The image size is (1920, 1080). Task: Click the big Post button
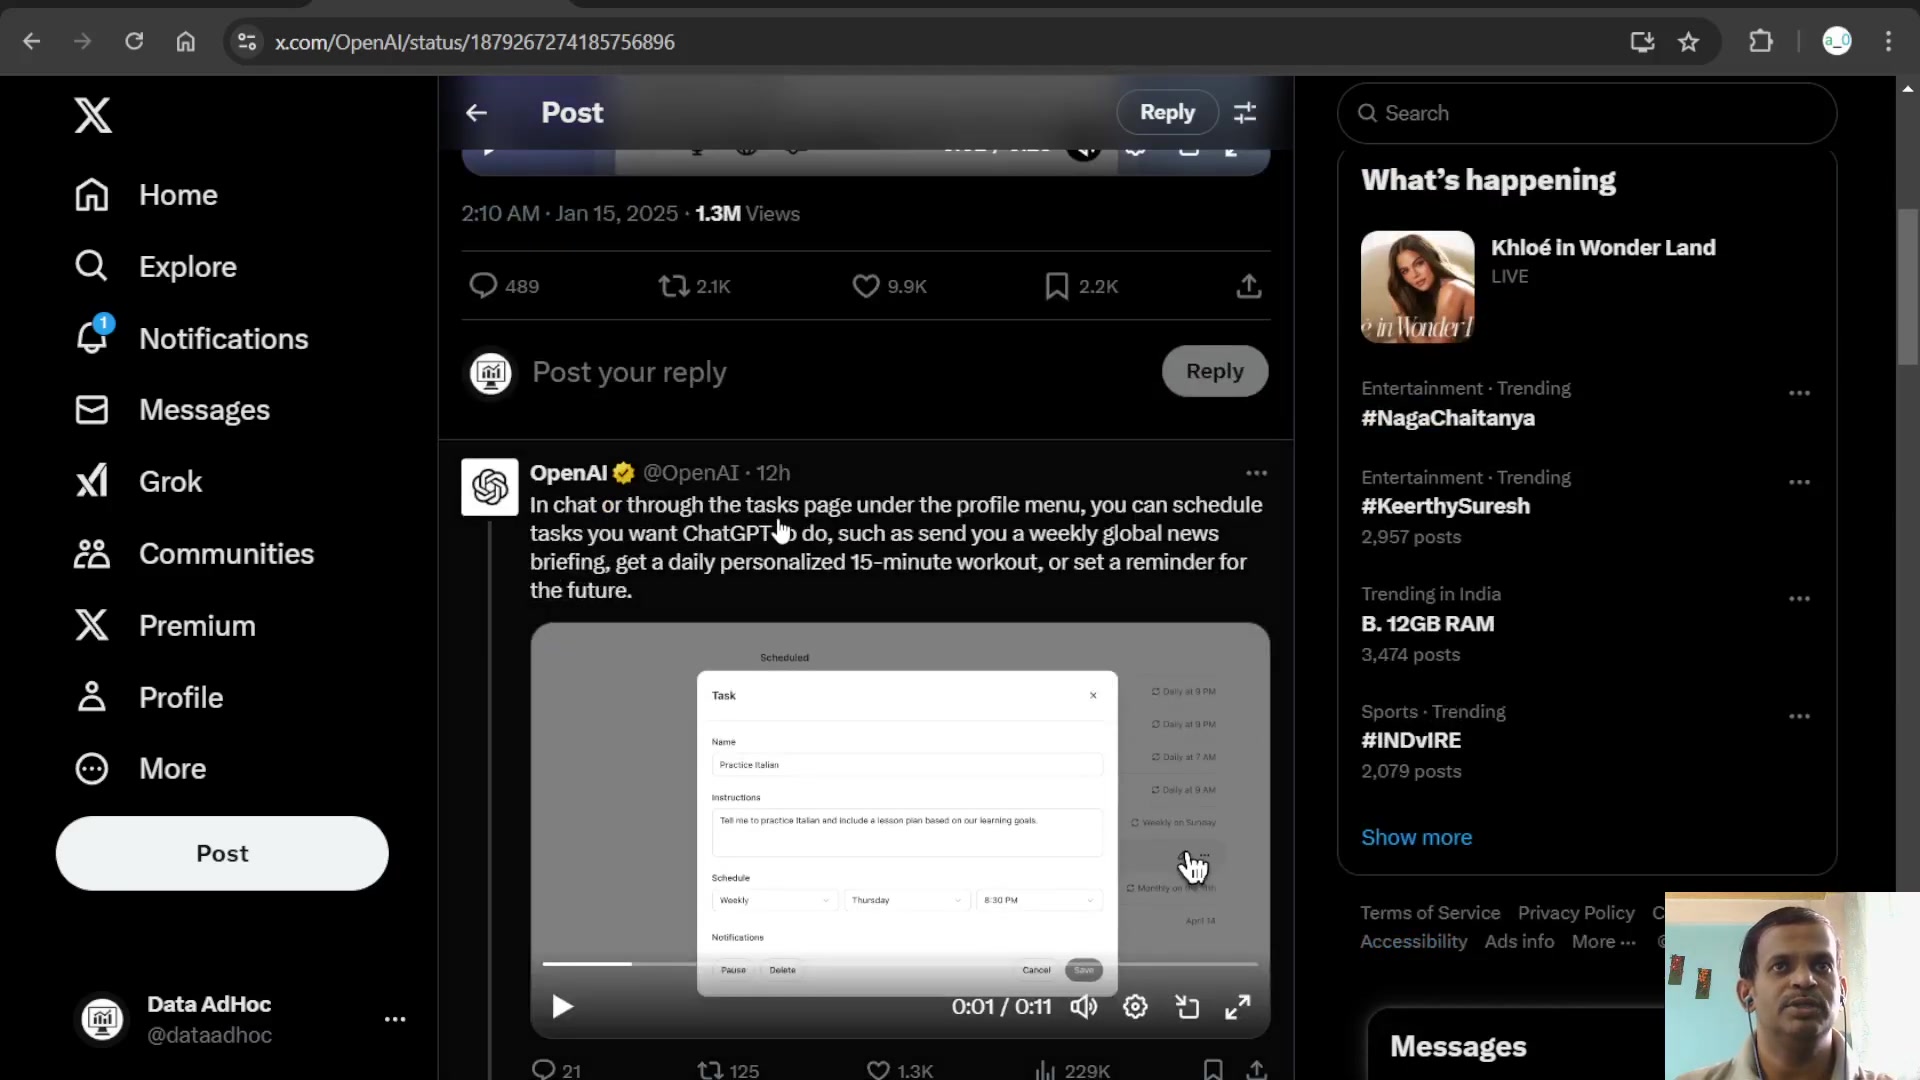click(222, 853)
